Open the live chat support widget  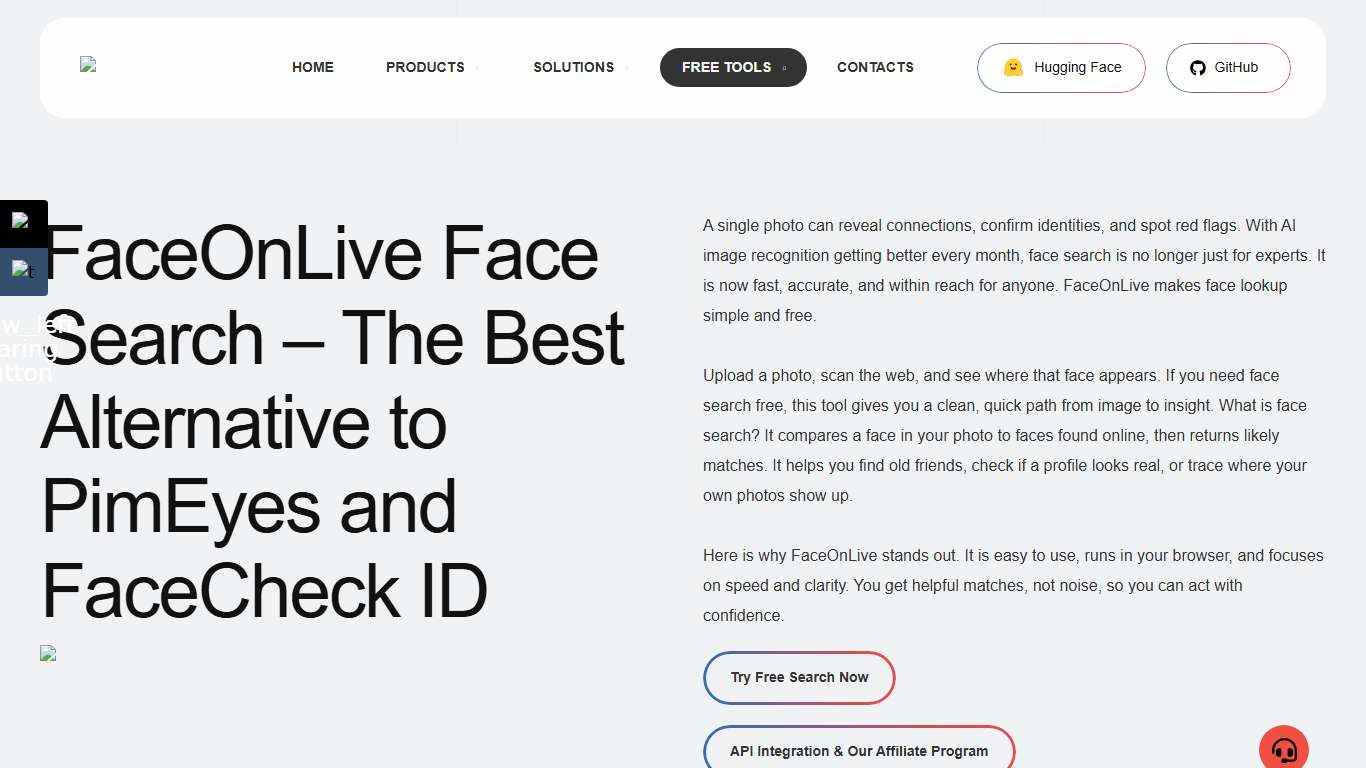1284,747
